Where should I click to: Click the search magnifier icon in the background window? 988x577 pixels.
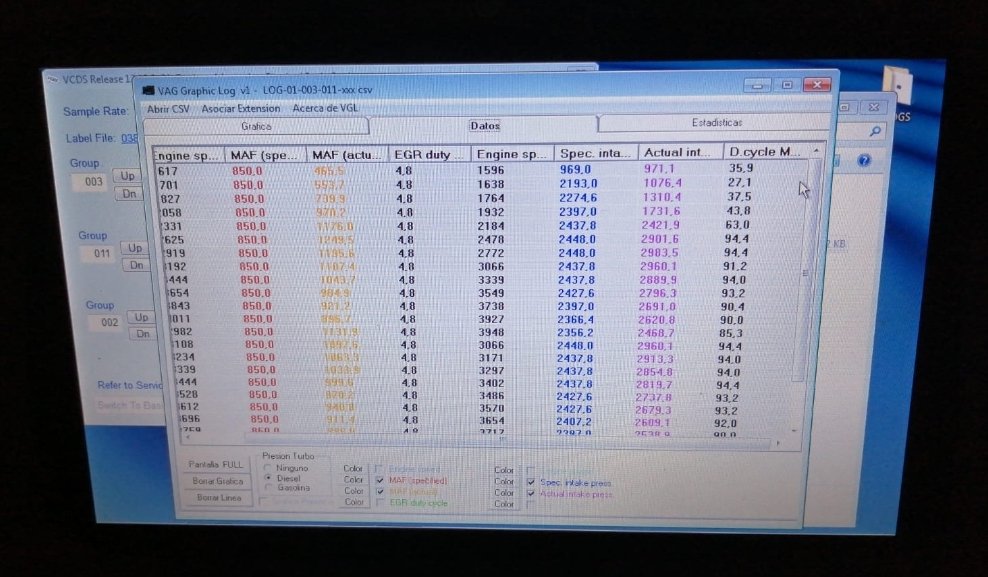tap(875, 131)
